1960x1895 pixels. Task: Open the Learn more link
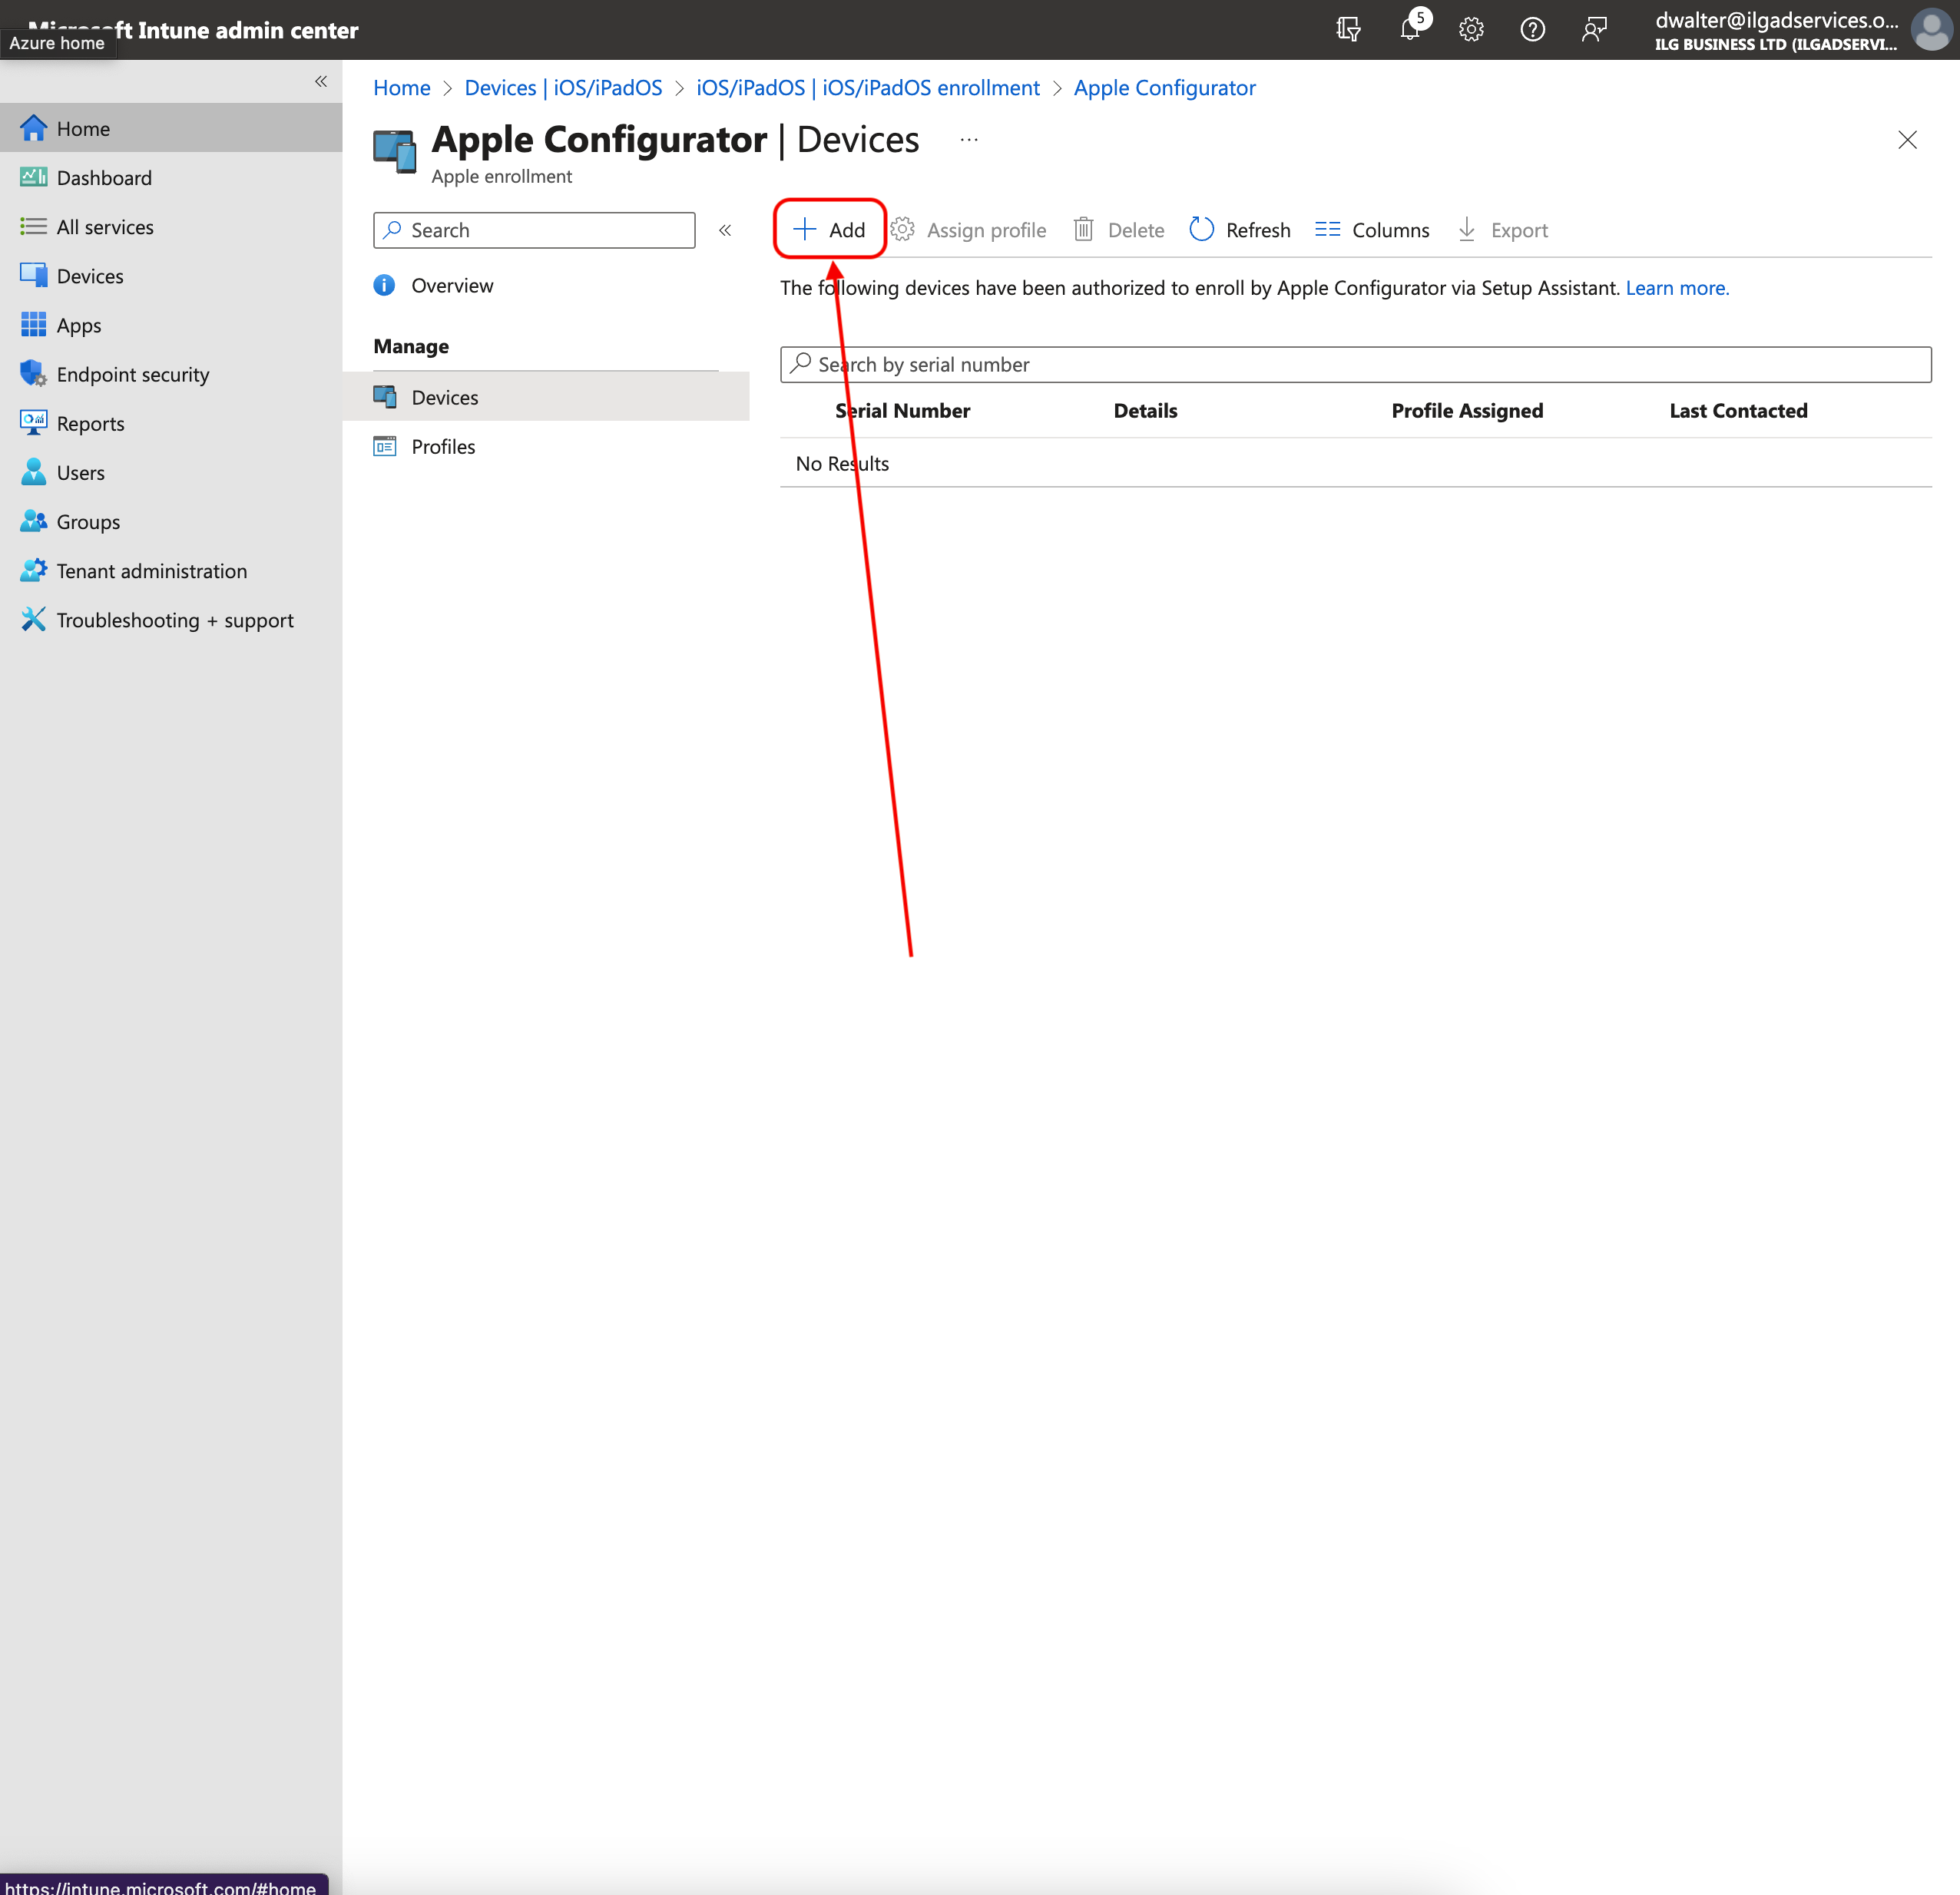pyautogui.click(x=1676, y=288)
